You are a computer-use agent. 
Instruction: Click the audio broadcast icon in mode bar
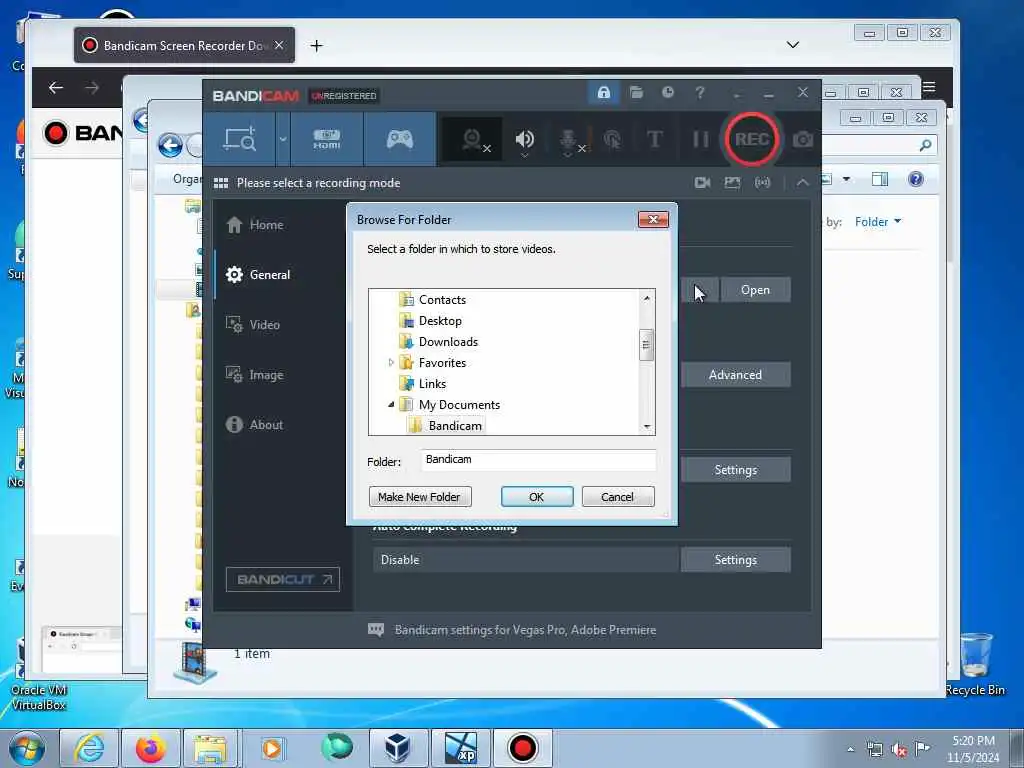tap(762, 183)
